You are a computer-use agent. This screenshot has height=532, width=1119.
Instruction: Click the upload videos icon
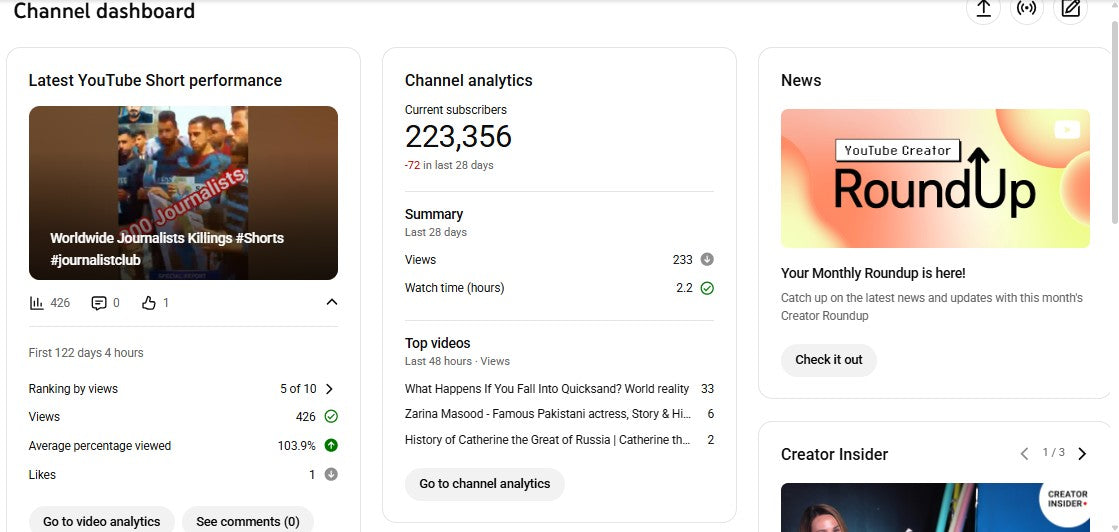pyautogui.click(x=983, y=9)
